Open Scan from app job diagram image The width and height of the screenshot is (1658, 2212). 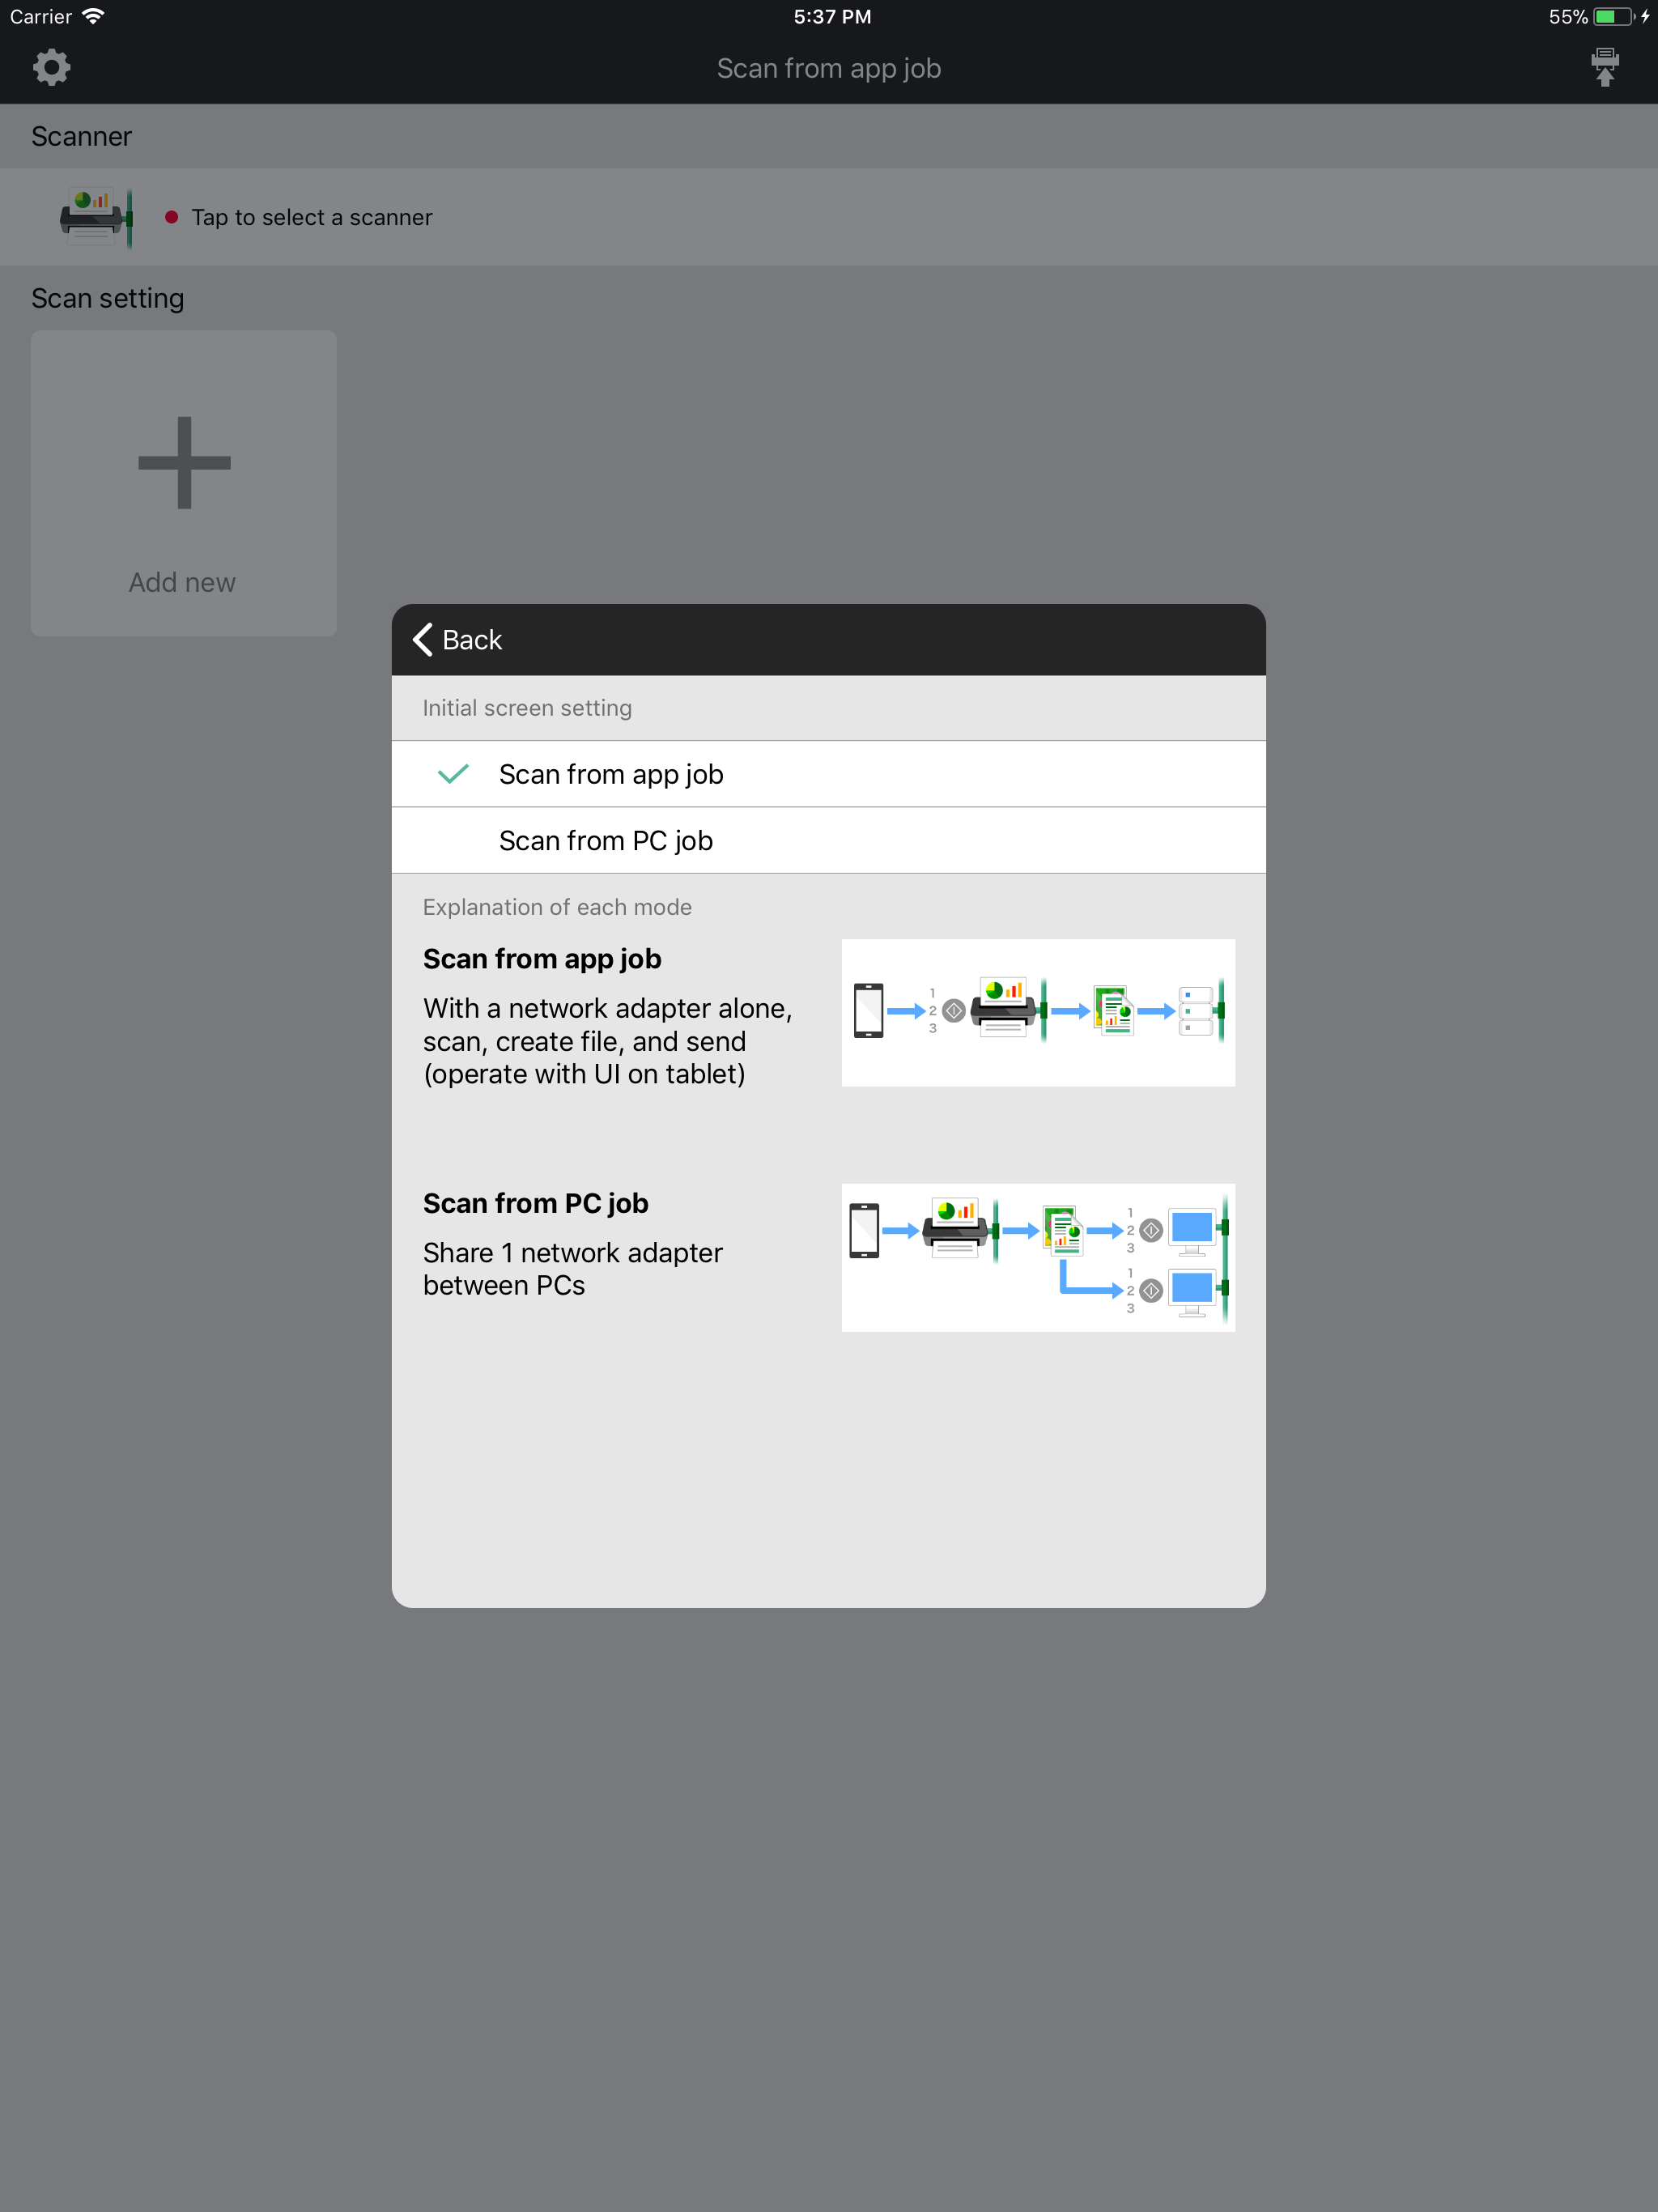[x=1037, y=1012]
